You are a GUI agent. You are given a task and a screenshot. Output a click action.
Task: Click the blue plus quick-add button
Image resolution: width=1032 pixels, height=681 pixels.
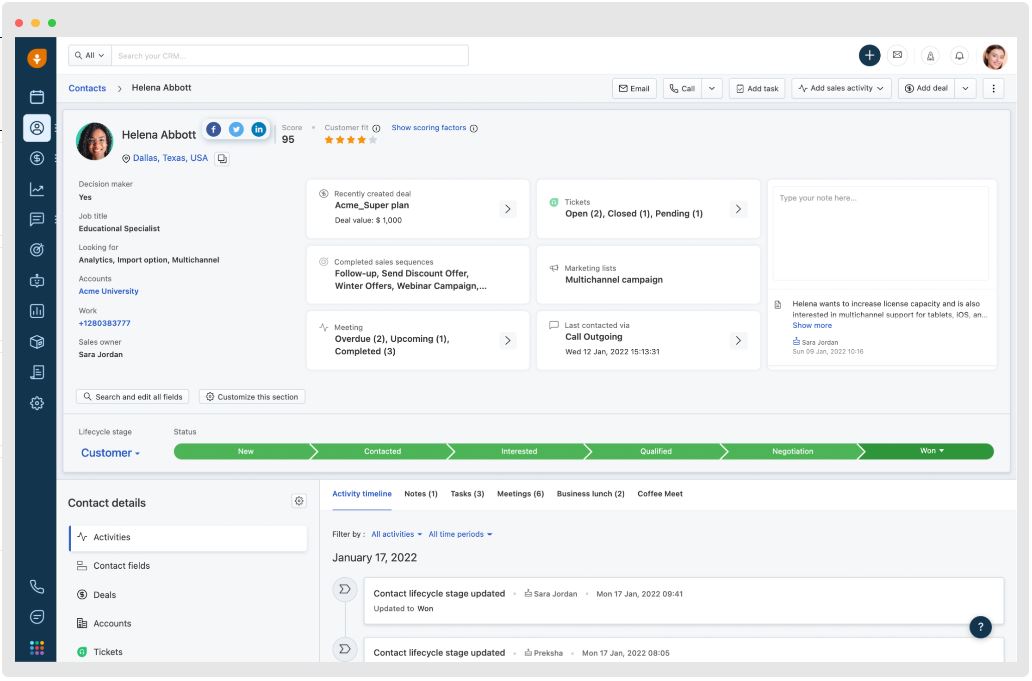click(x=869, y=55)
